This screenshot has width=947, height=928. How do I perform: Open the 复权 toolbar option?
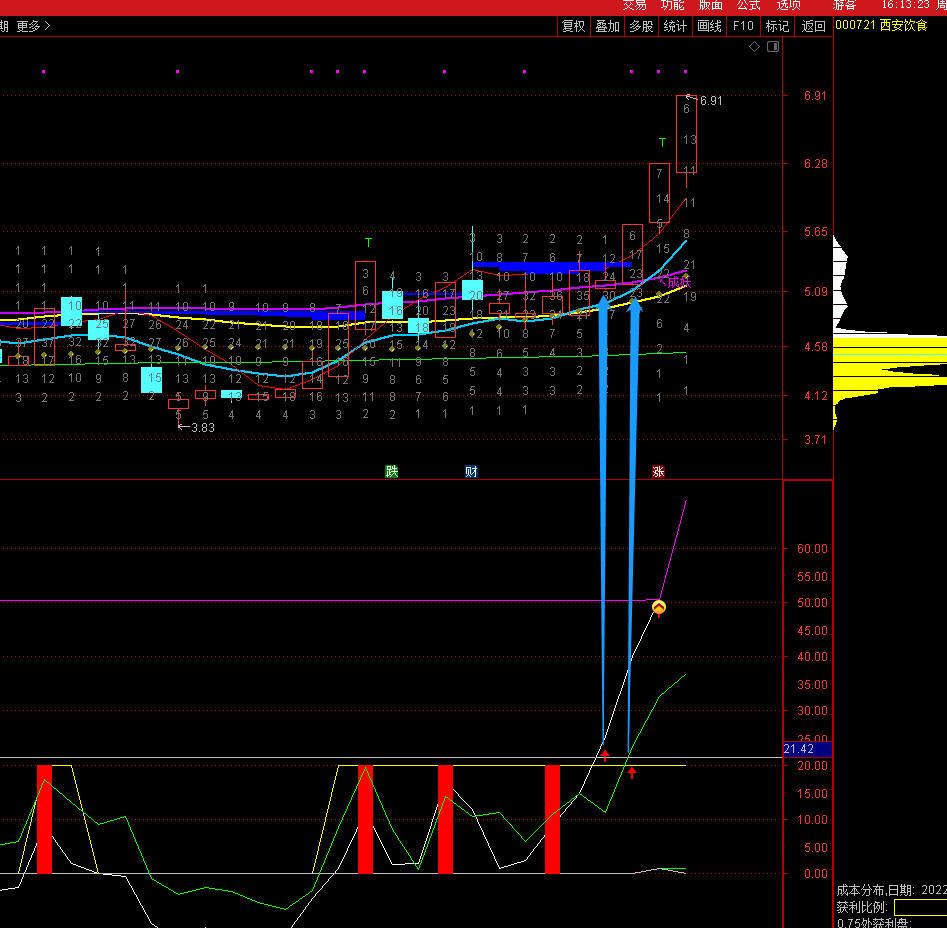(x=573, y=26)
